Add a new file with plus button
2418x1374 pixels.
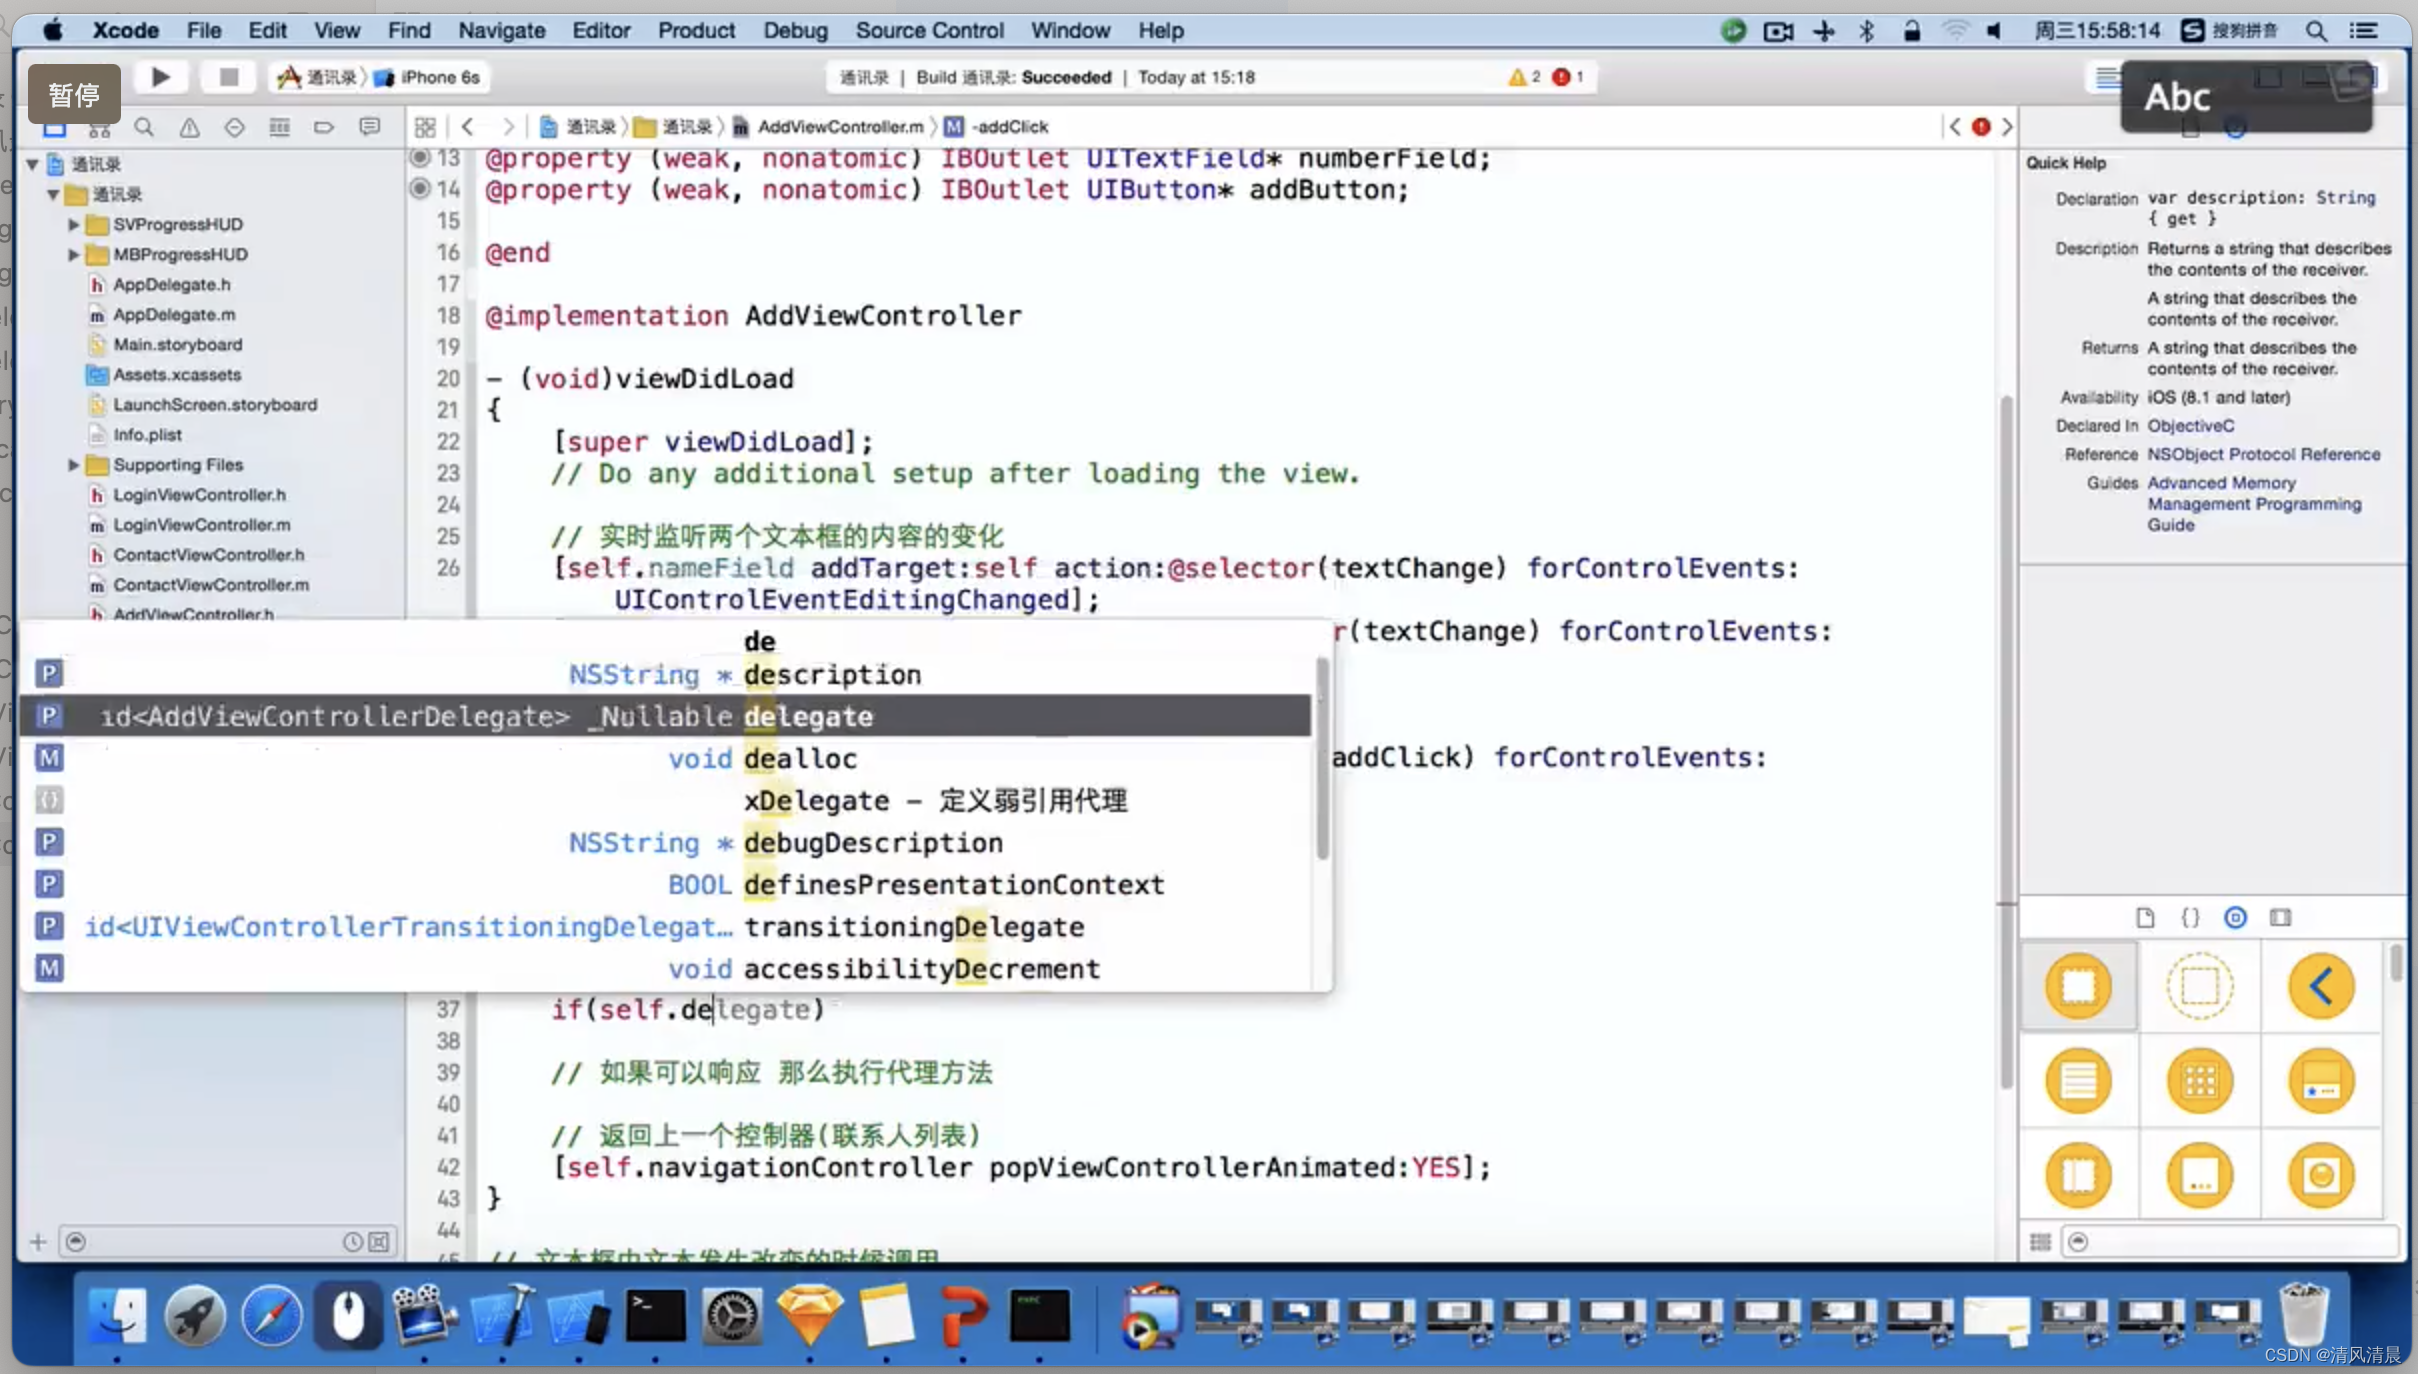point(38,1242)
